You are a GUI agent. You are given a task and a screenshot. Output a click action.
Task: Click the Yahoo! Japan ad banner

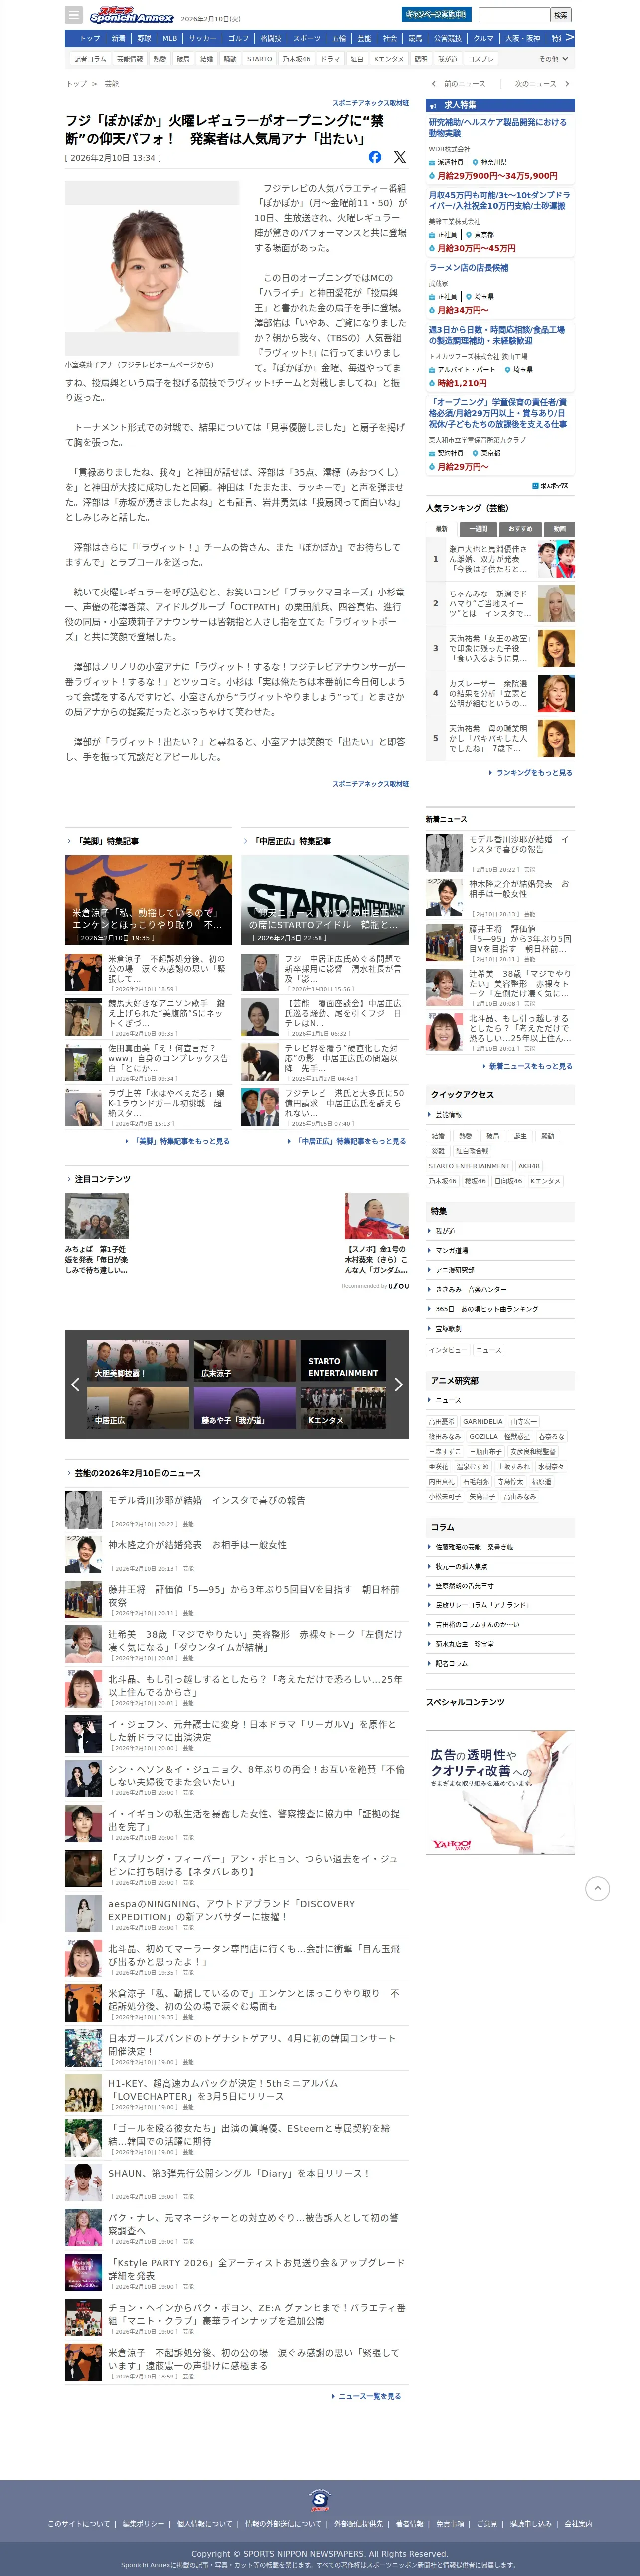500,1791
